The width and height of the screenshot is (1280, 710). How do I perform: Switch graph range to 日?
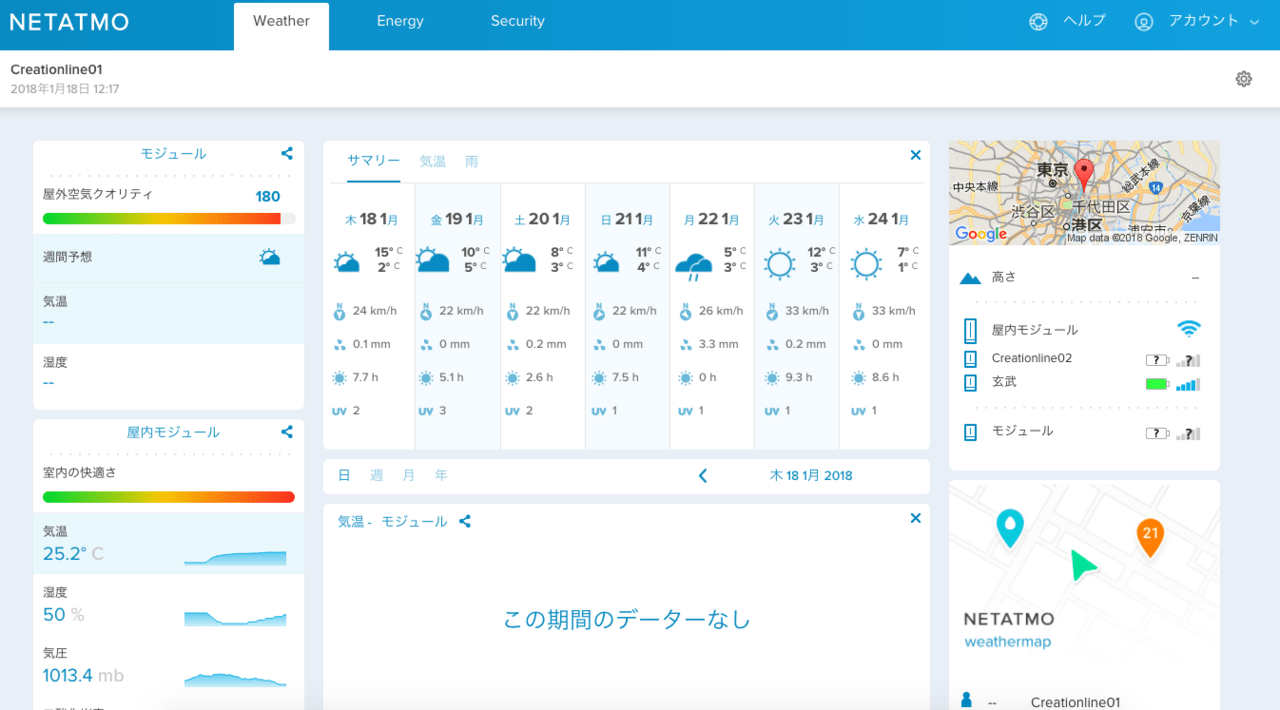point(344,476)
